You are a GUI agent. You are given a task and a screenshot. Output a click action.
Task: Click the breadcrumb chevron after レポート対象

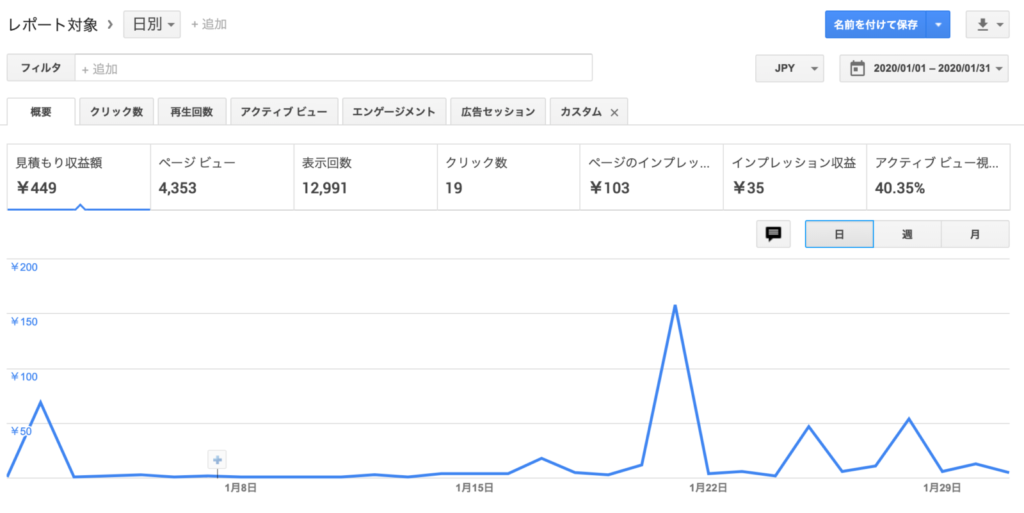[109, 24]
